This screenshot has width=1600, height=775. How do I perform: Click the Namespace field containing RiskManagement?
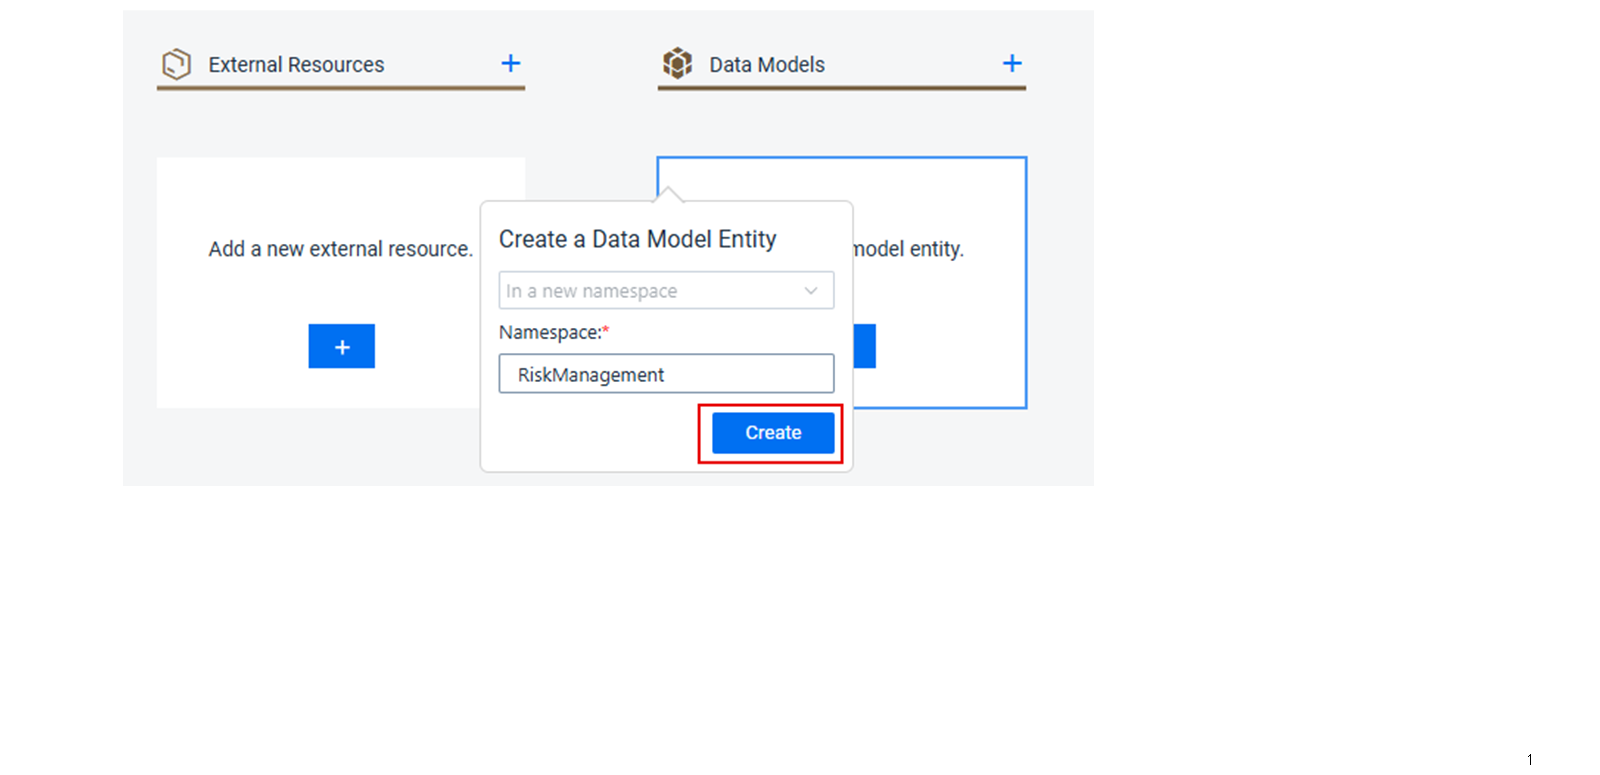(x=666, y=373)
